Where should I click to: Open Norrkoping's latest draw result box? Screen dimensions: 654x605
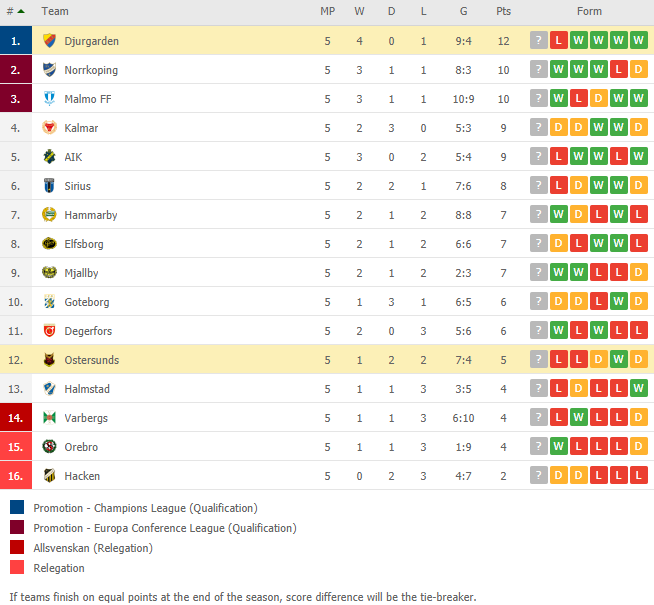pos(639,69)
